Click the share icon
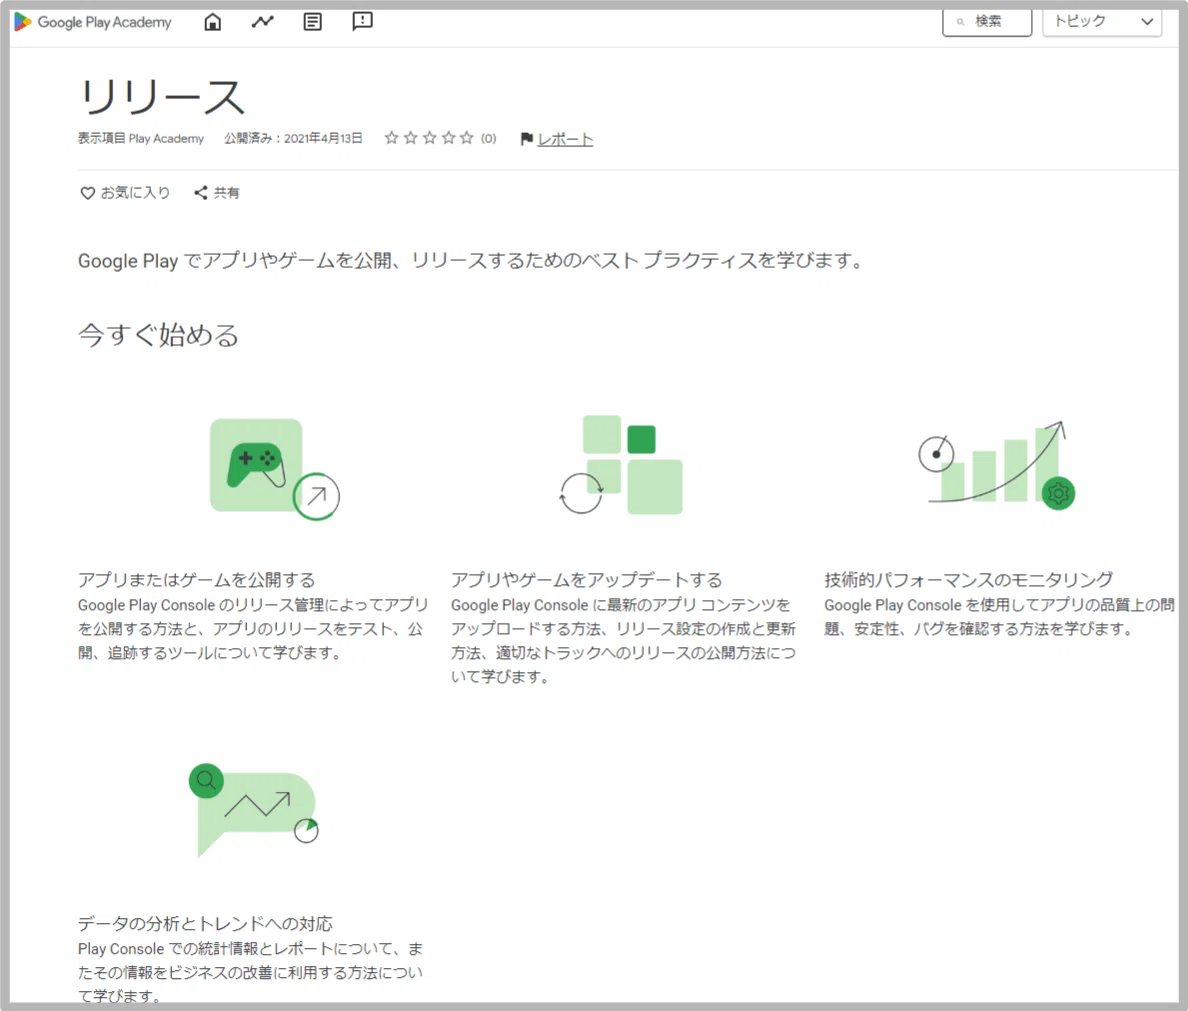Viewport: 1188px width, 1011px height. pos(201,193)
